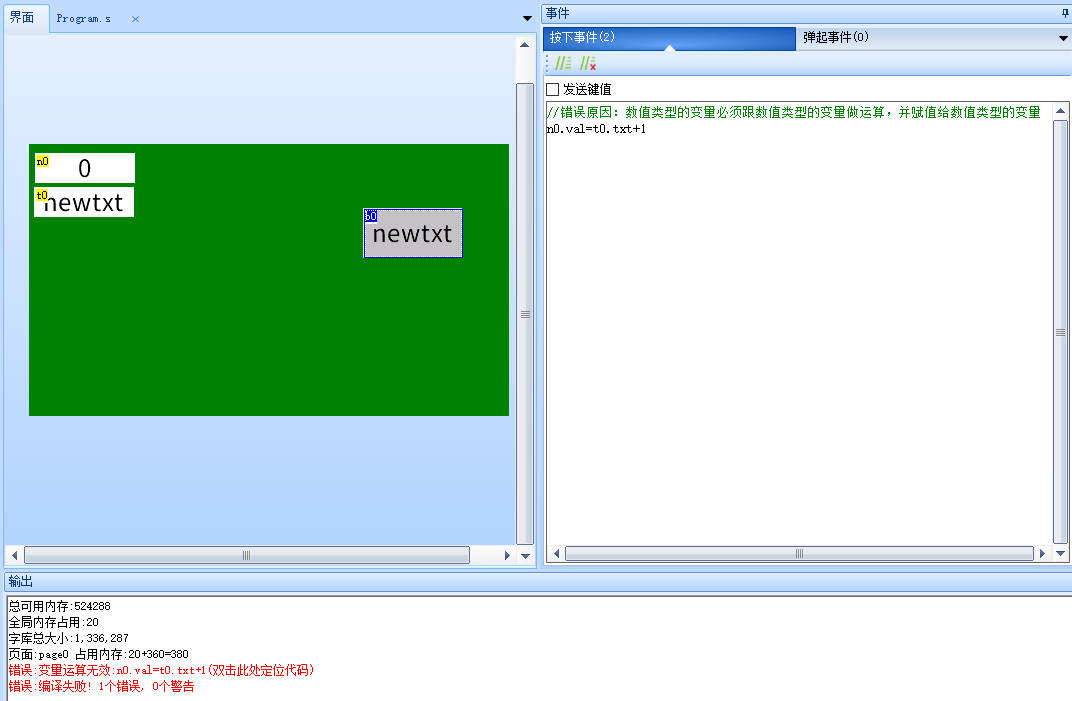The width and height of the screenshot is (1072, 701).
Task: Select the 按下事件(2) tab
Action: tap(582, 37)
